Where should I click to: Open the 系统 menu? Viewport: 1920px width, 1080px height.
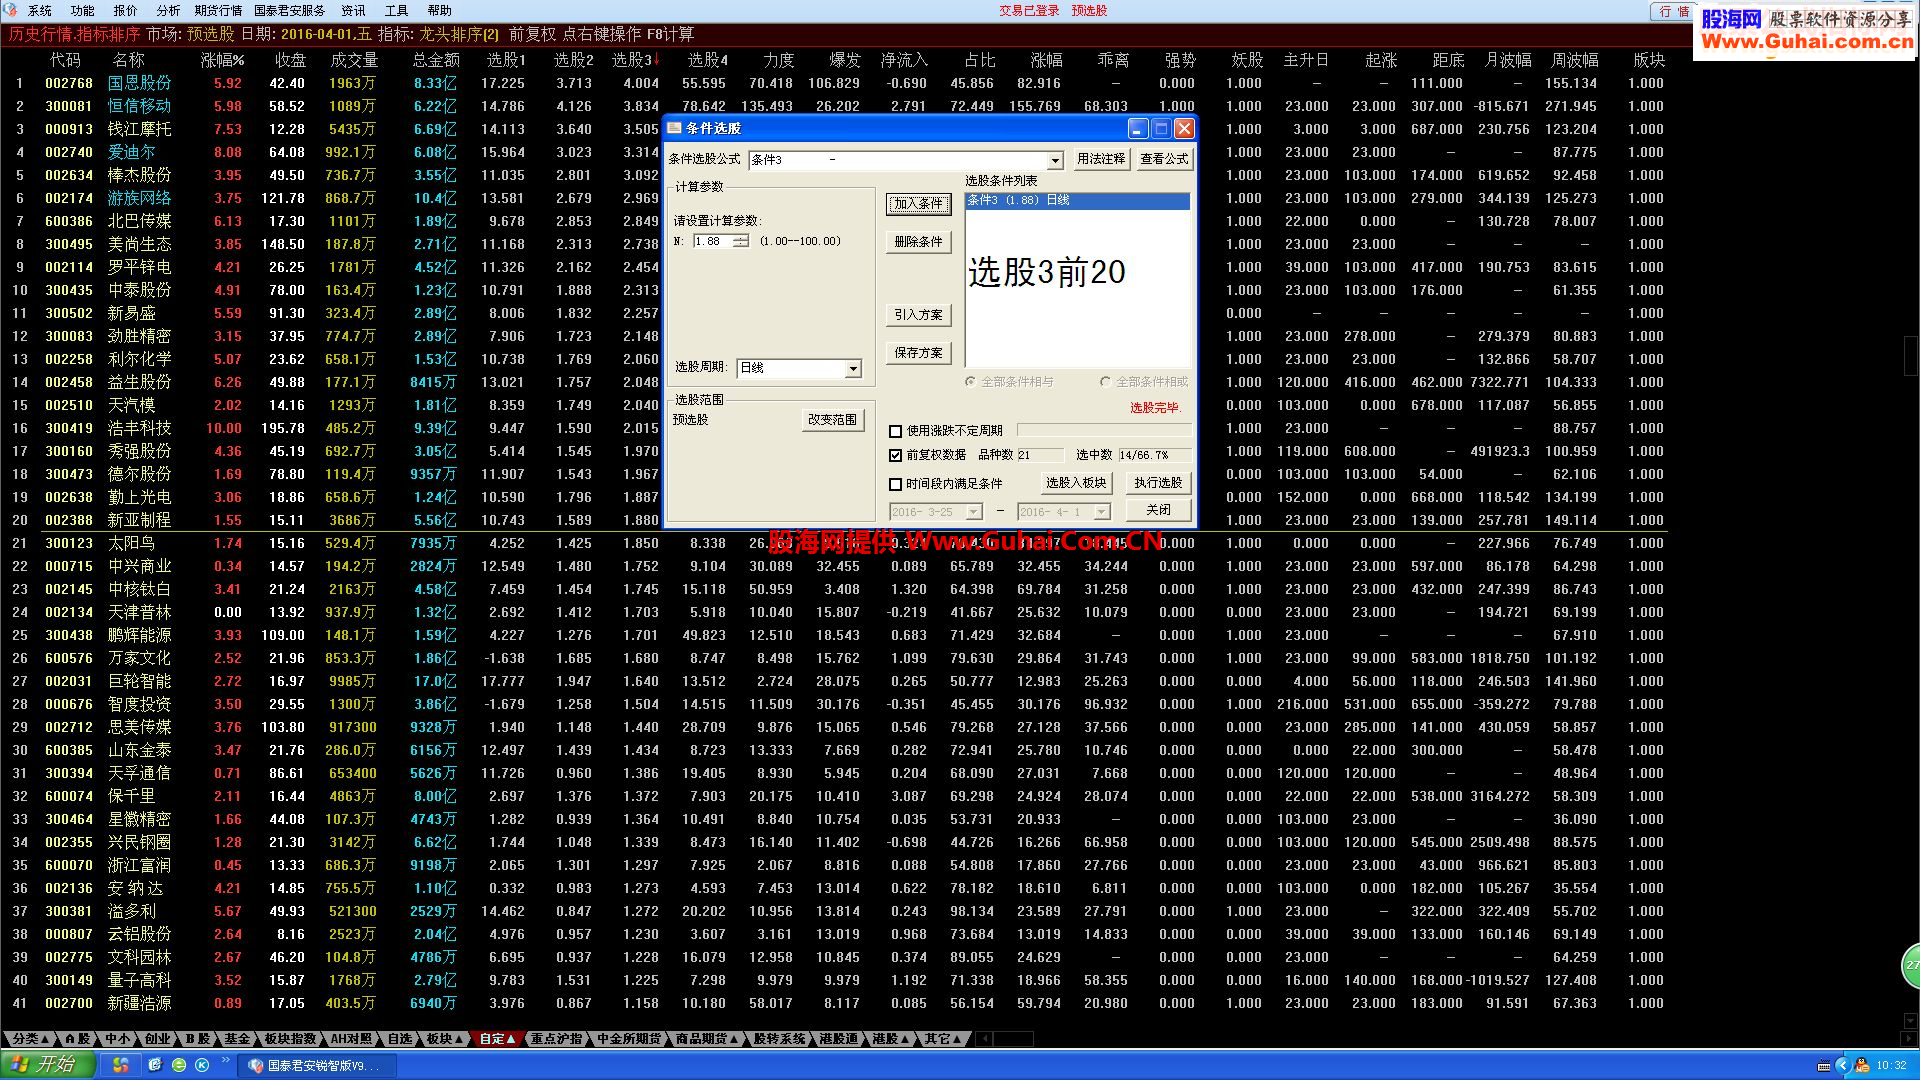click(39, 10)
